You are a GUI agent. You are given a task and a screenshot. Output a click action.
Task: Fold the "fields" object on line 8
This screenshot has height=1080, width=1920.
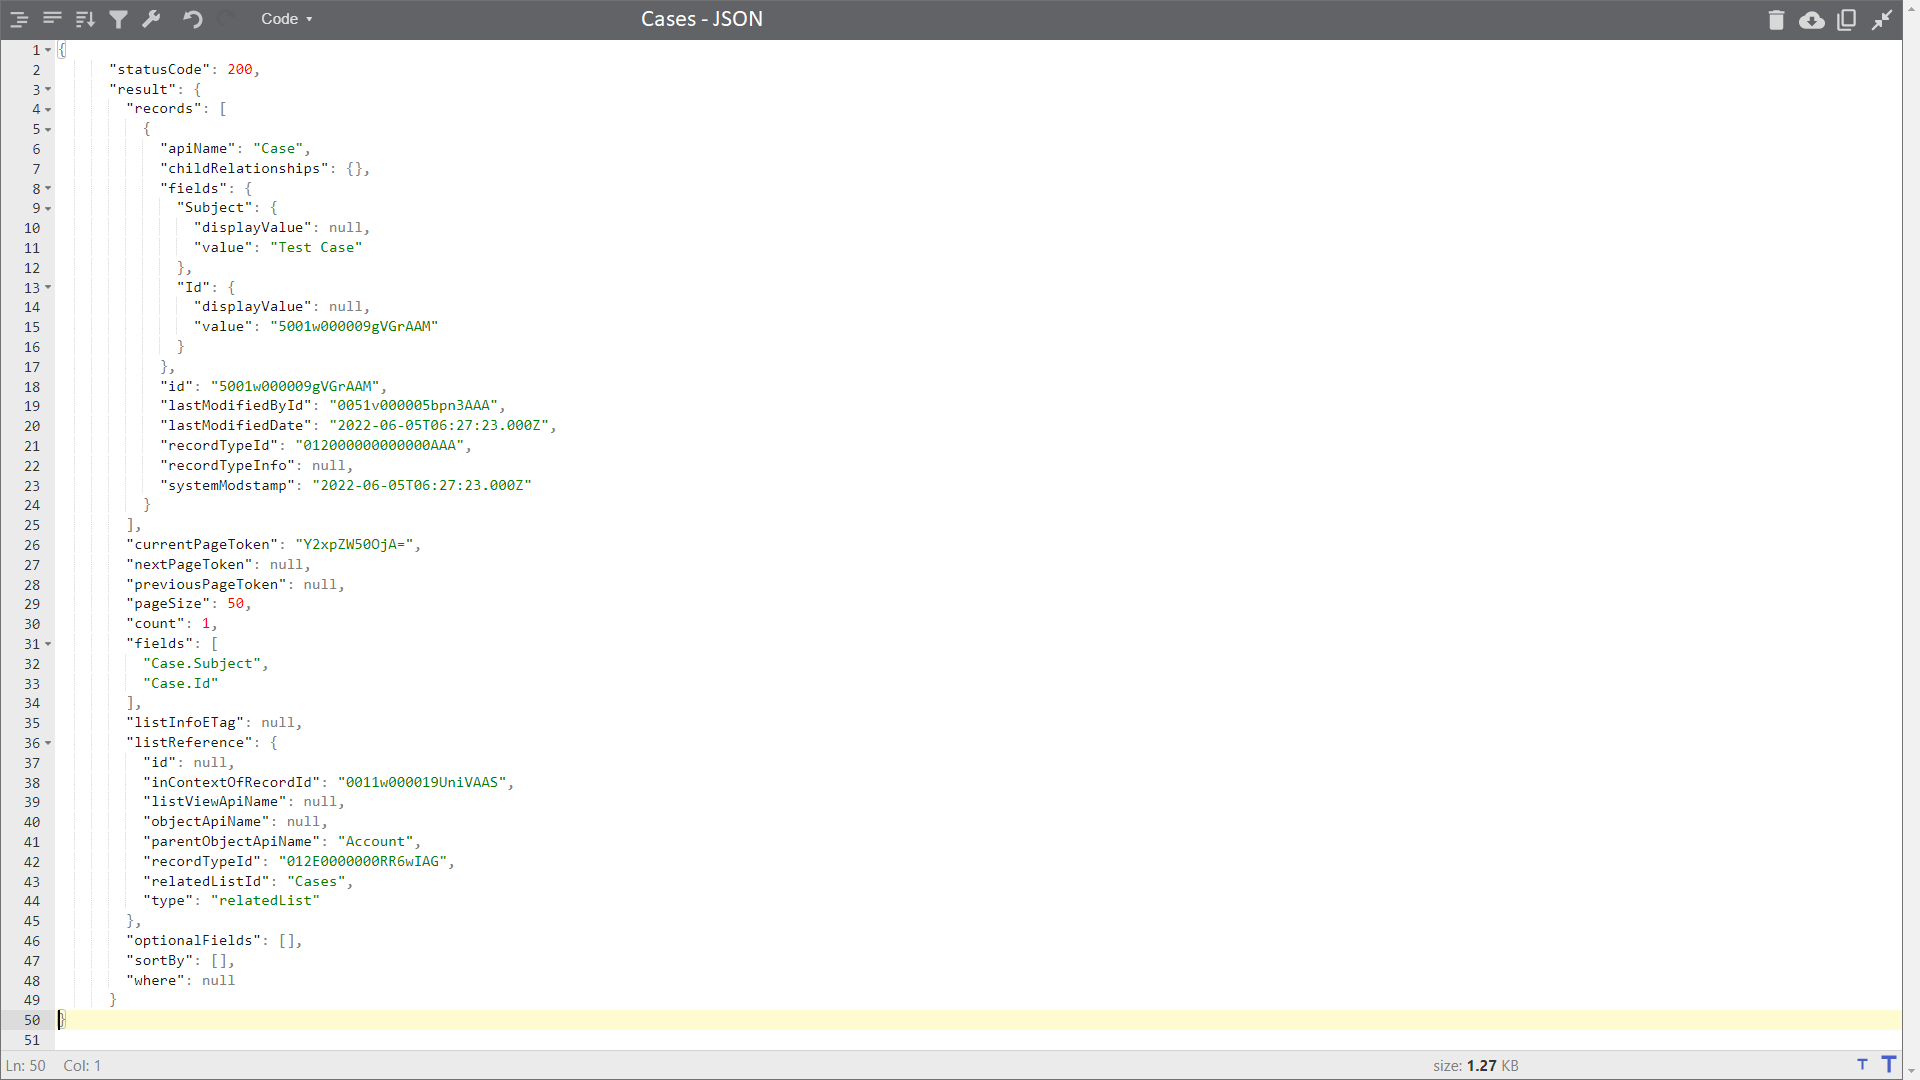(x=48, y=189)
